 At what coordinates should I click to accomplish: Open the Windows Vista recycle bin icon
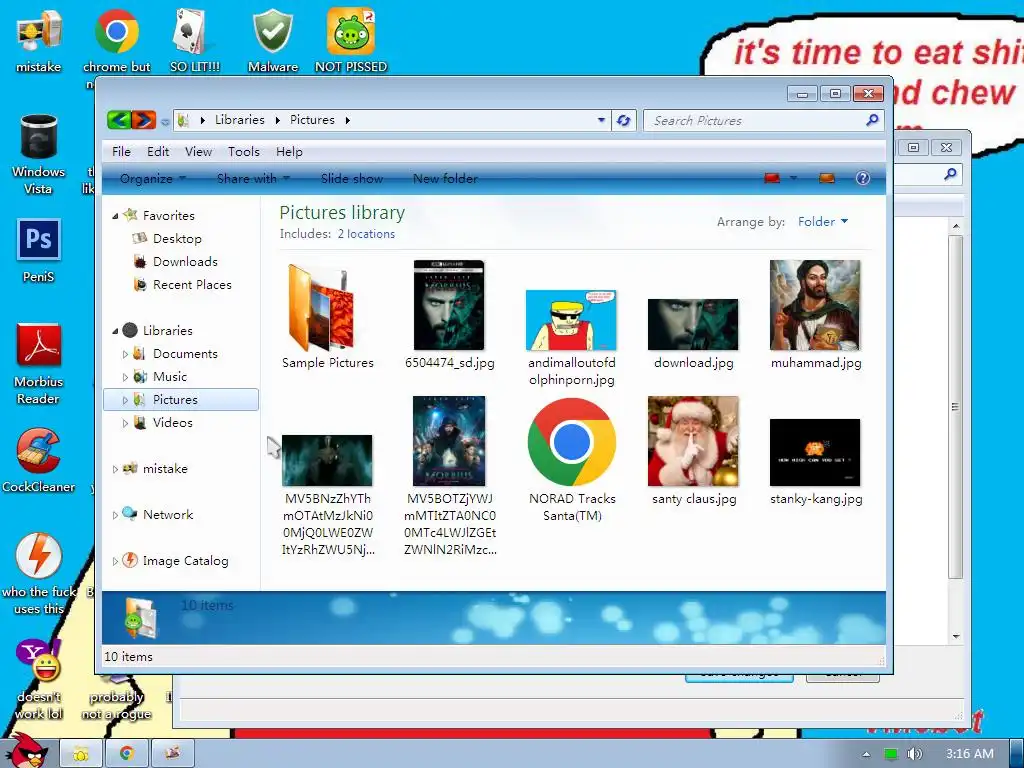point(39,154)
